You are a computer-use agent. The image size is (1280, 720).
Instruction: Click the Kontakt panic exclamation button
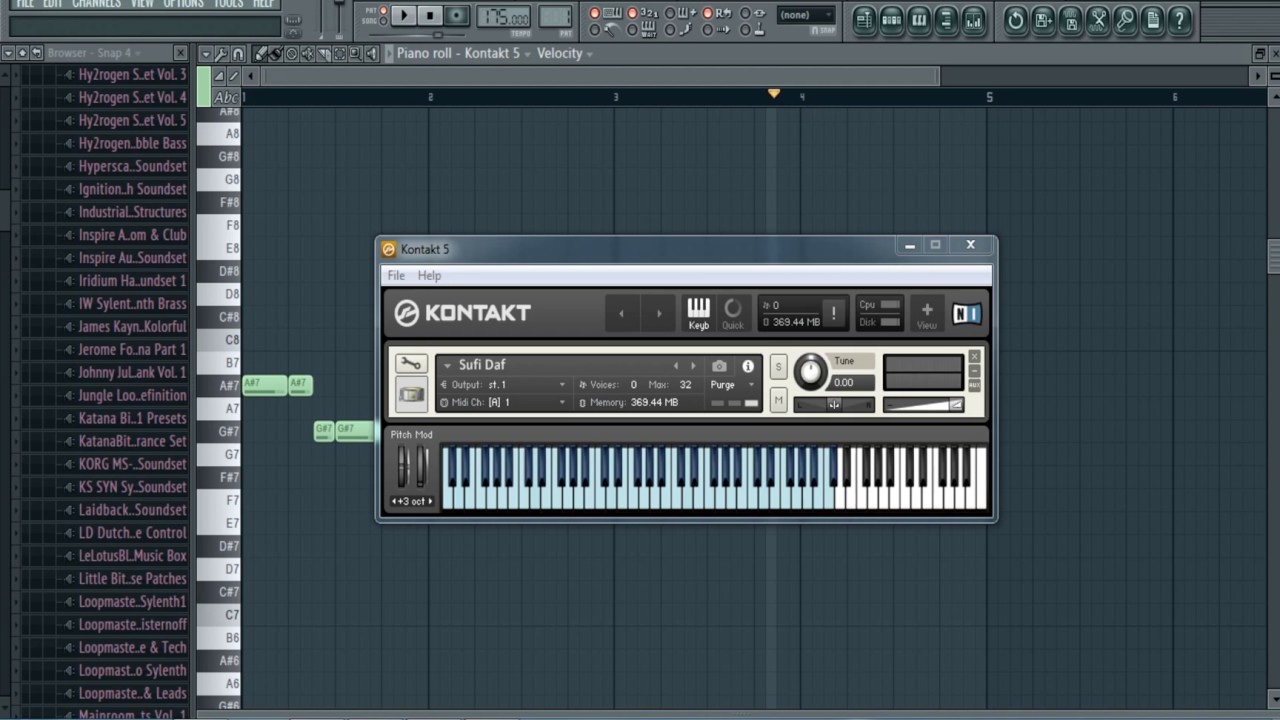(833, 313)
